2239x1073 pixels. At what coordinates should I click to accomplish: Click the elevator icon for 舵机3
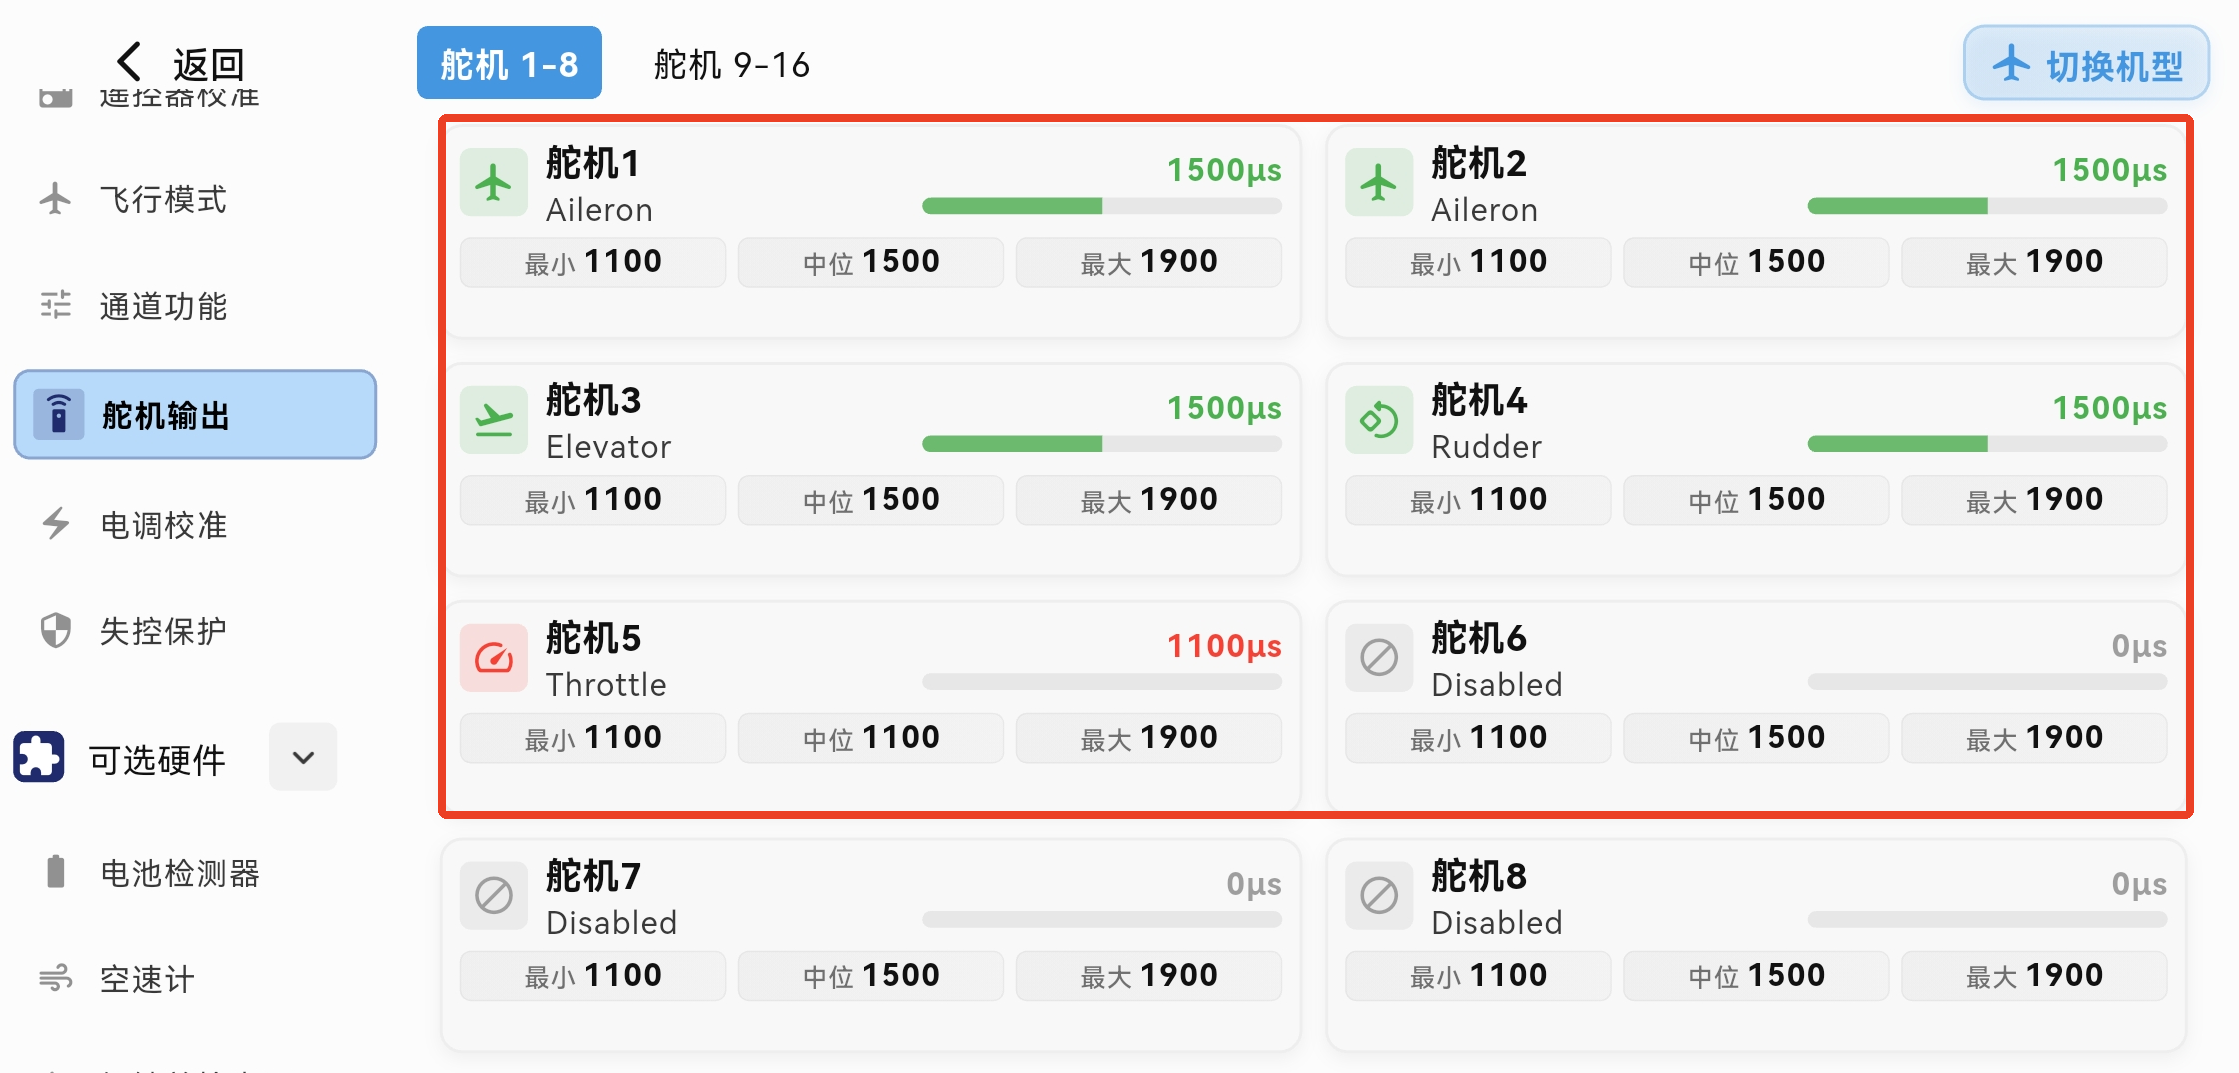tap(493, 421)
